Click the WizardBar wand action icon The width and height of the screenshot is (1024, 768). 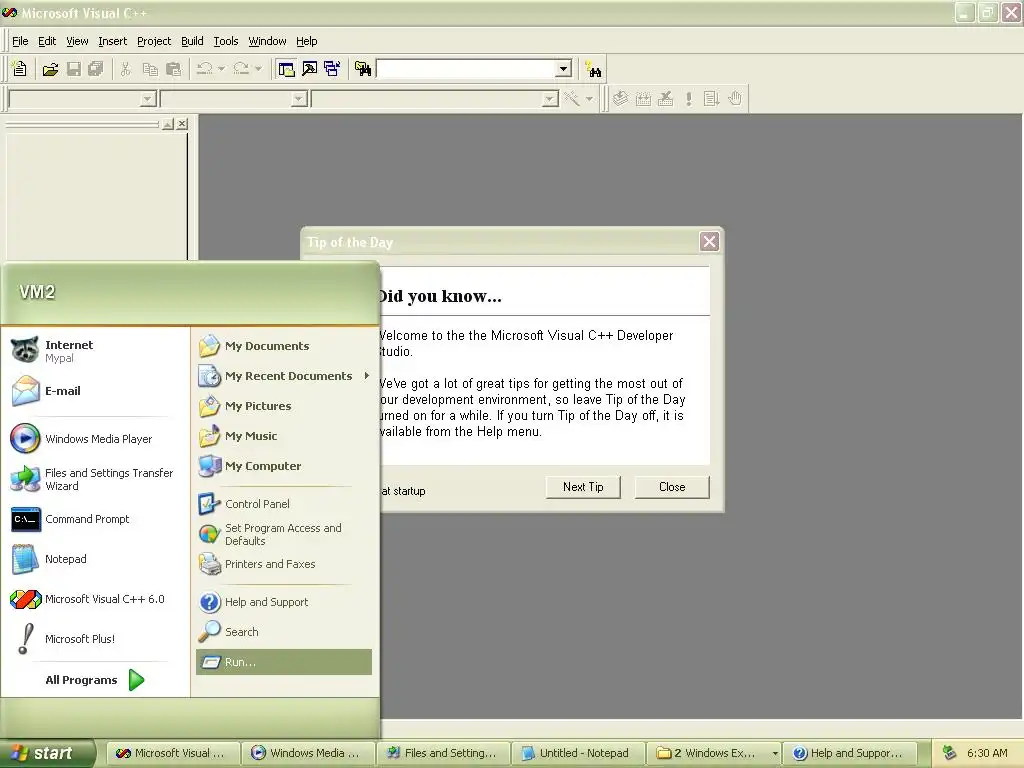click(572, 99)
